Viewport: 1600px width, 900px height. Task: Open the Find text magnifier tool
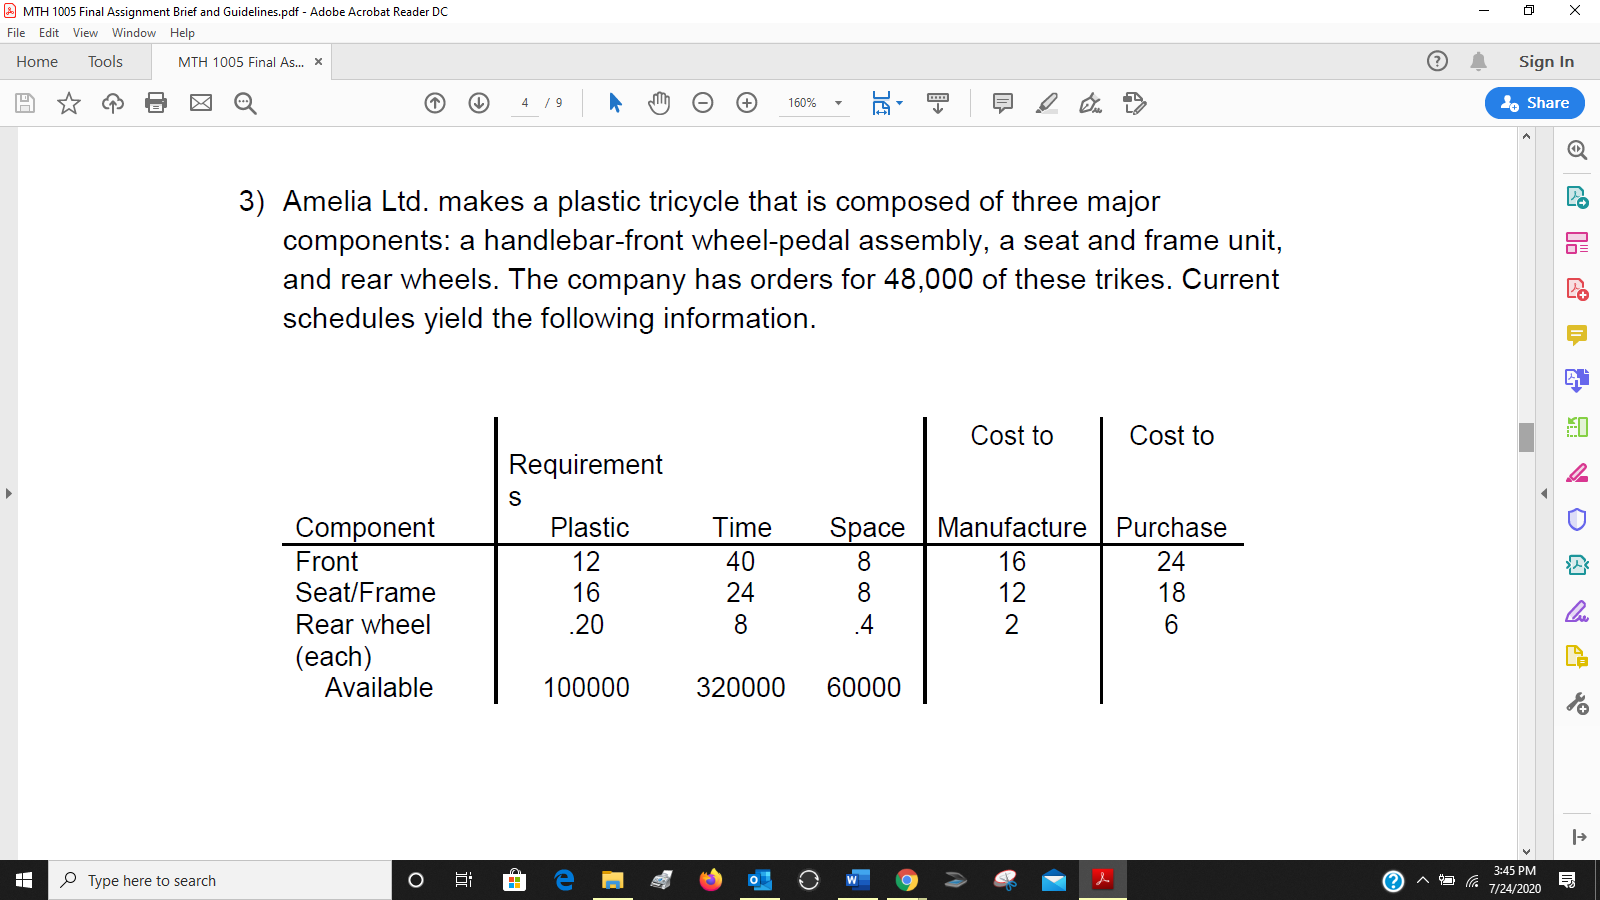point(245,103)
